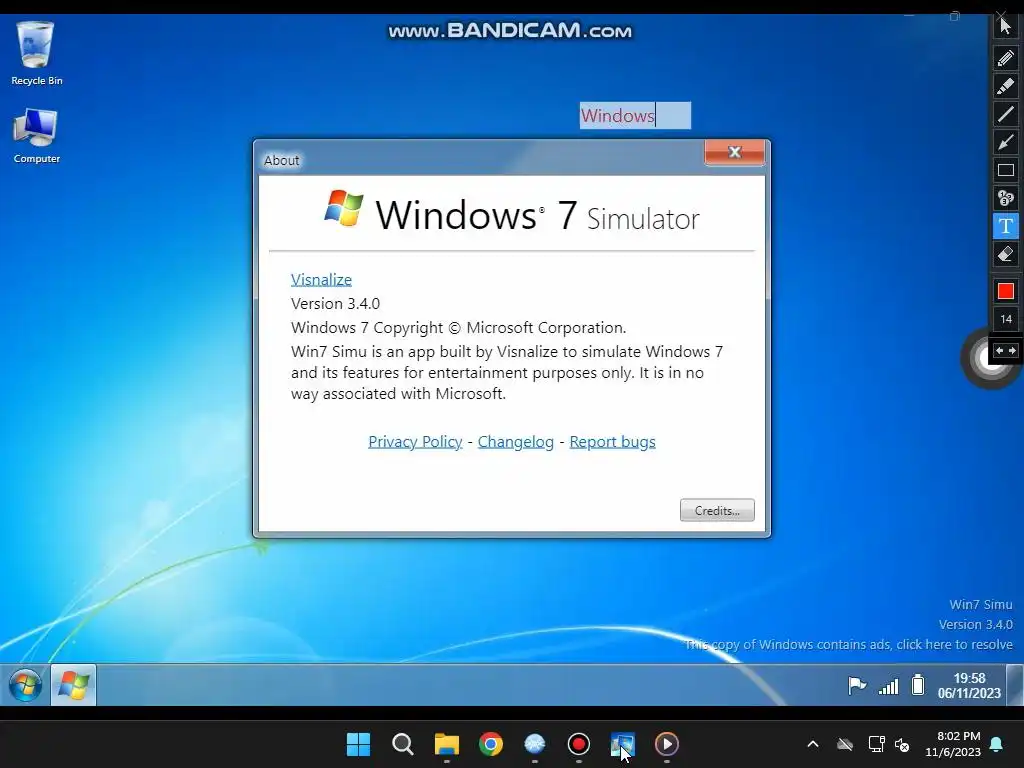This screenshot has width=1024, height=768.
Task: Click the network signal bars icon
Action: point(888,686)
